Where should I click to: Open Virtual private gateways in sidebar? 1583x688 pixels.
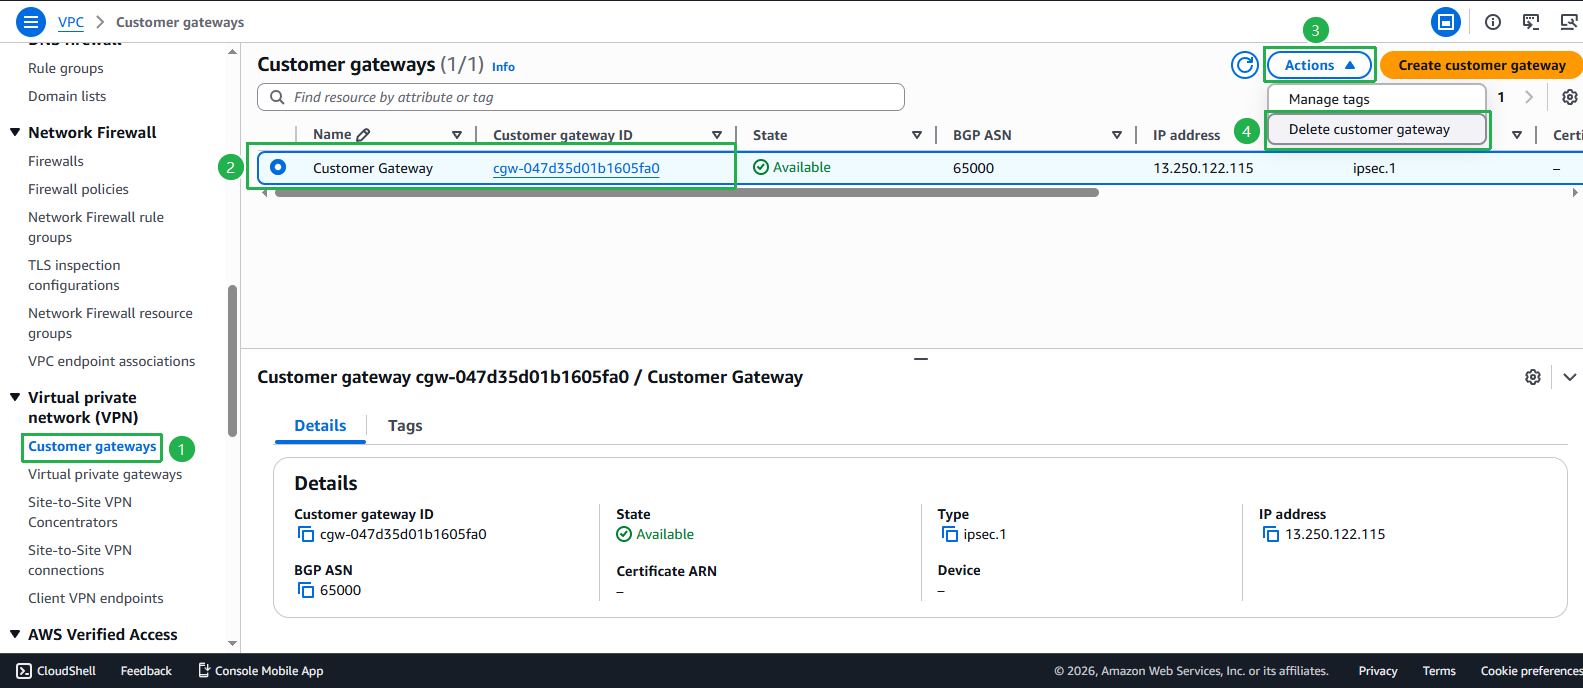coord(105,474)
